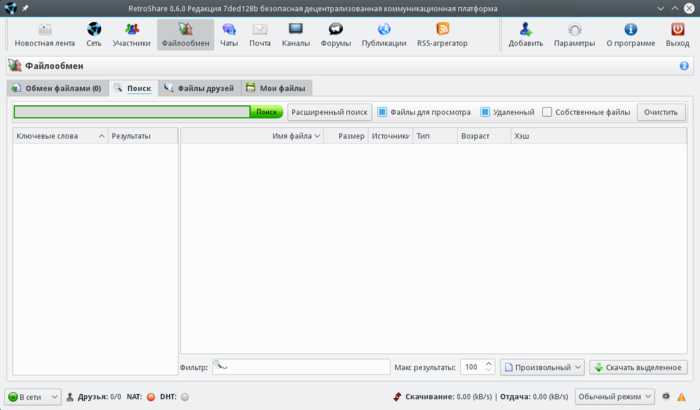Click Скачивание rate text in status bar
Screen dimensions: 700x410
tap(449, 397)
